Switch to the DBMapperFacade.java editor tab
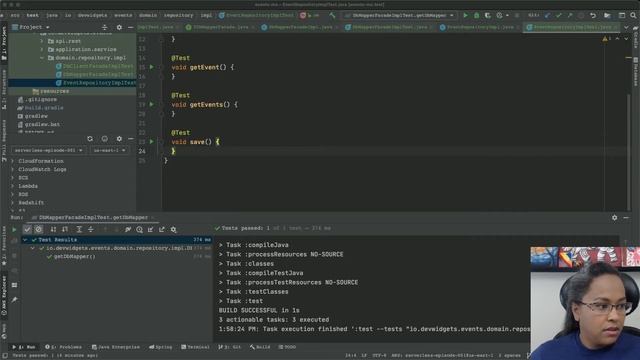This screenshot has height=360, width=640. [221, 27]
